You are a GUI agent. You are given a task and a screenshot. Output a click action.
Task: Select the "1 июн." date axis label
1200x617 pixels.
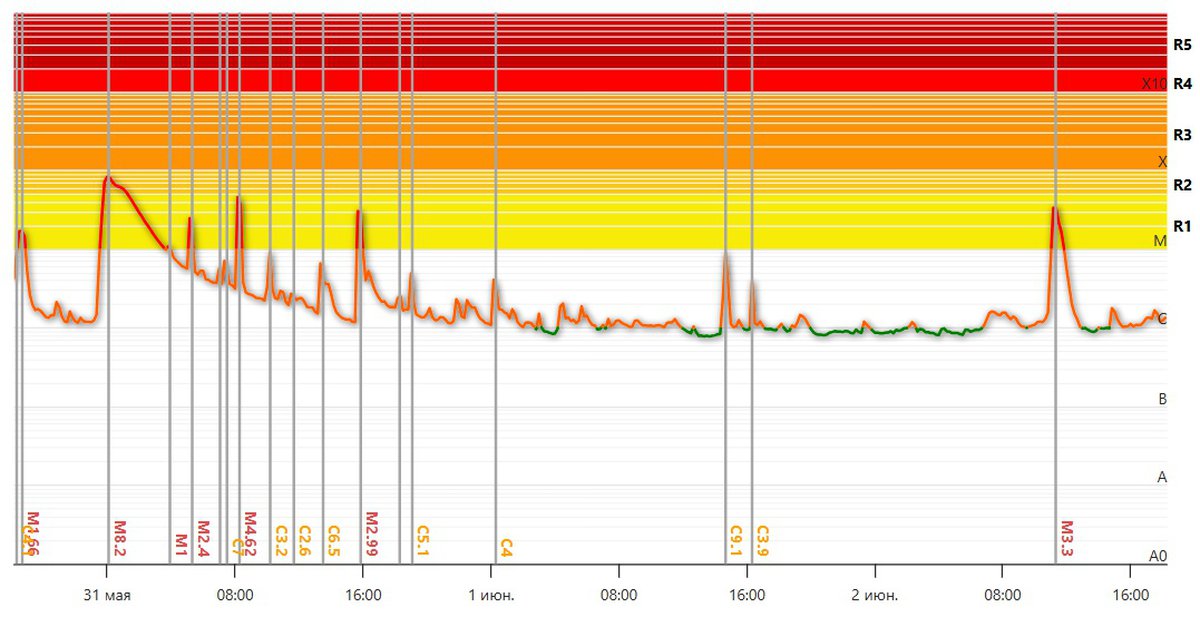[491, 596]
